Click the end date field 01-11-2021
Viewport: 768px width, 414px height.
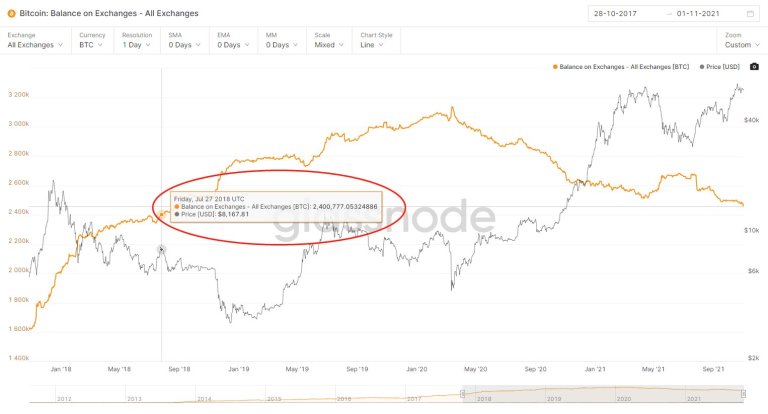tap(698, 14)
